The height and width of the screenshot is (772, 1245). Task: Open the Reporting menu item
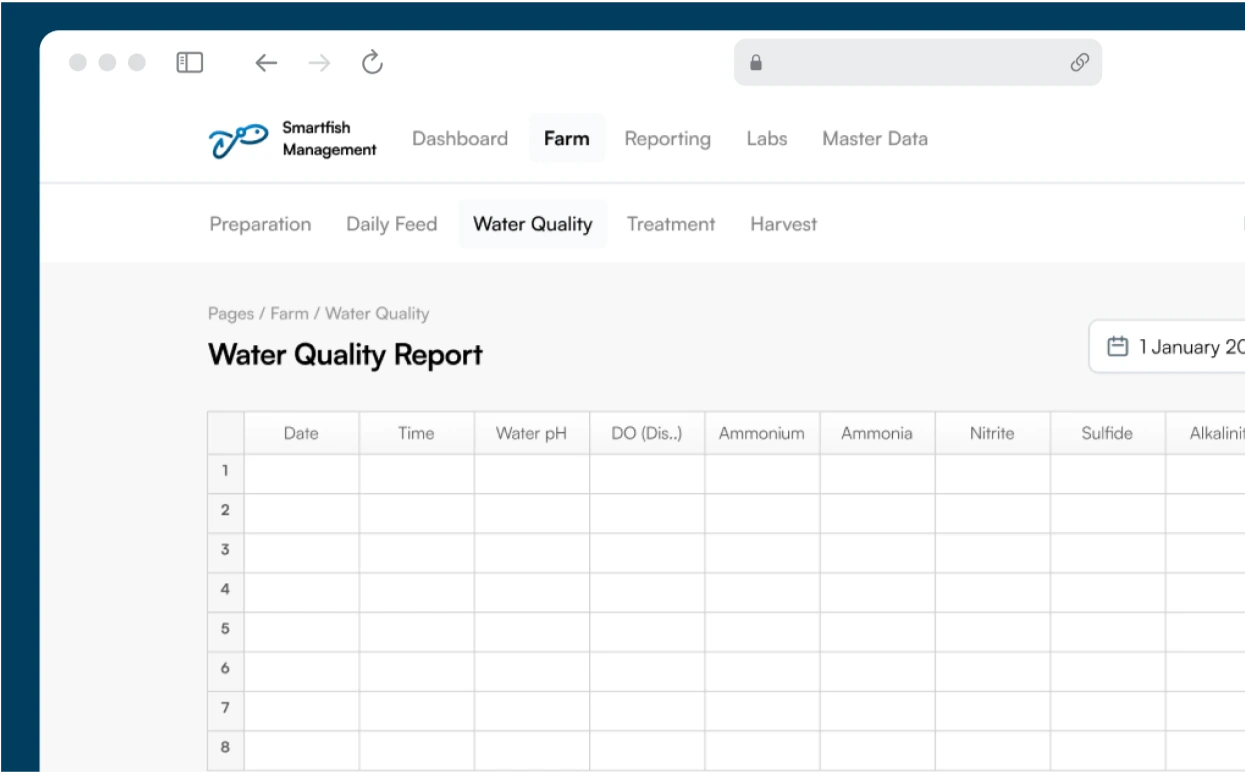[x=668, y=139]
